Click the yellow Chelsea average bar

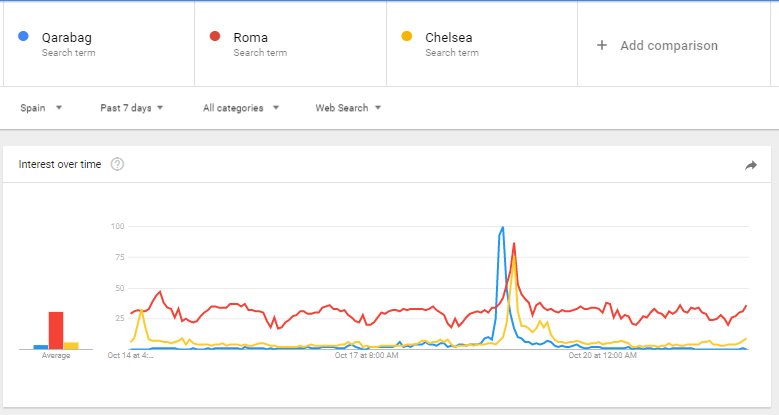[x=71, y=345]
